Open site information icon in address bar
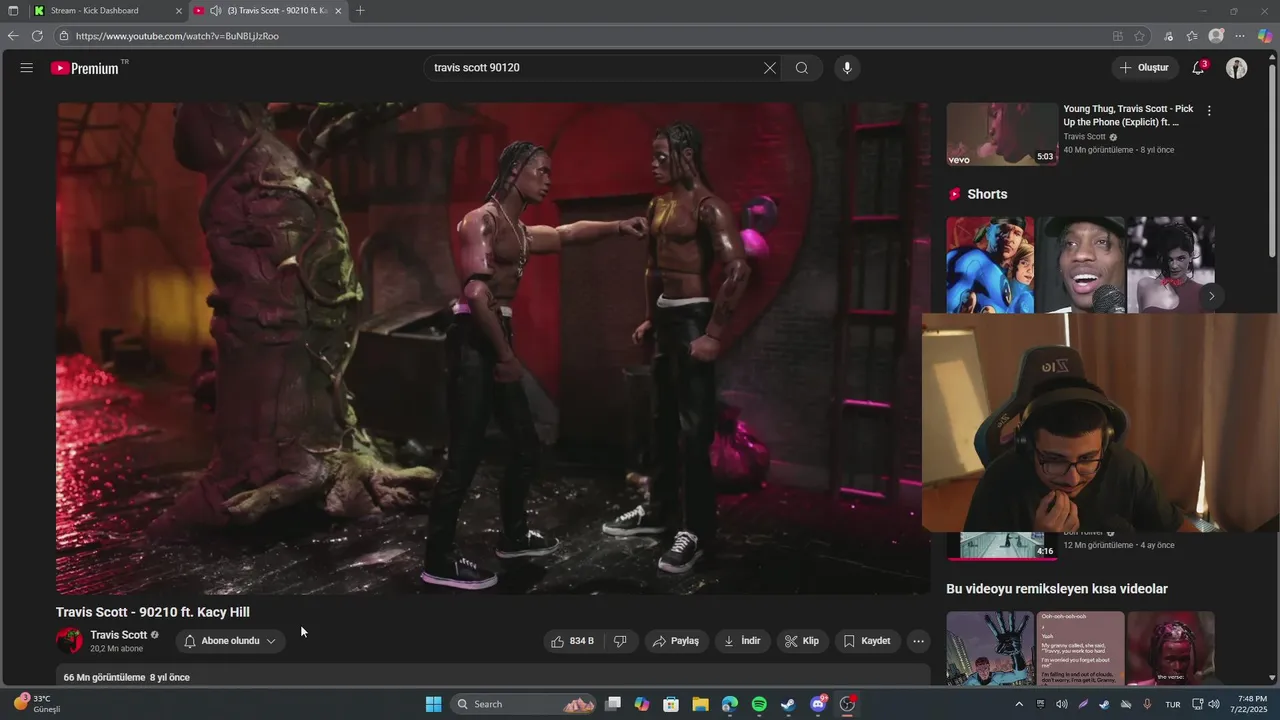 (x=64, y=36)
